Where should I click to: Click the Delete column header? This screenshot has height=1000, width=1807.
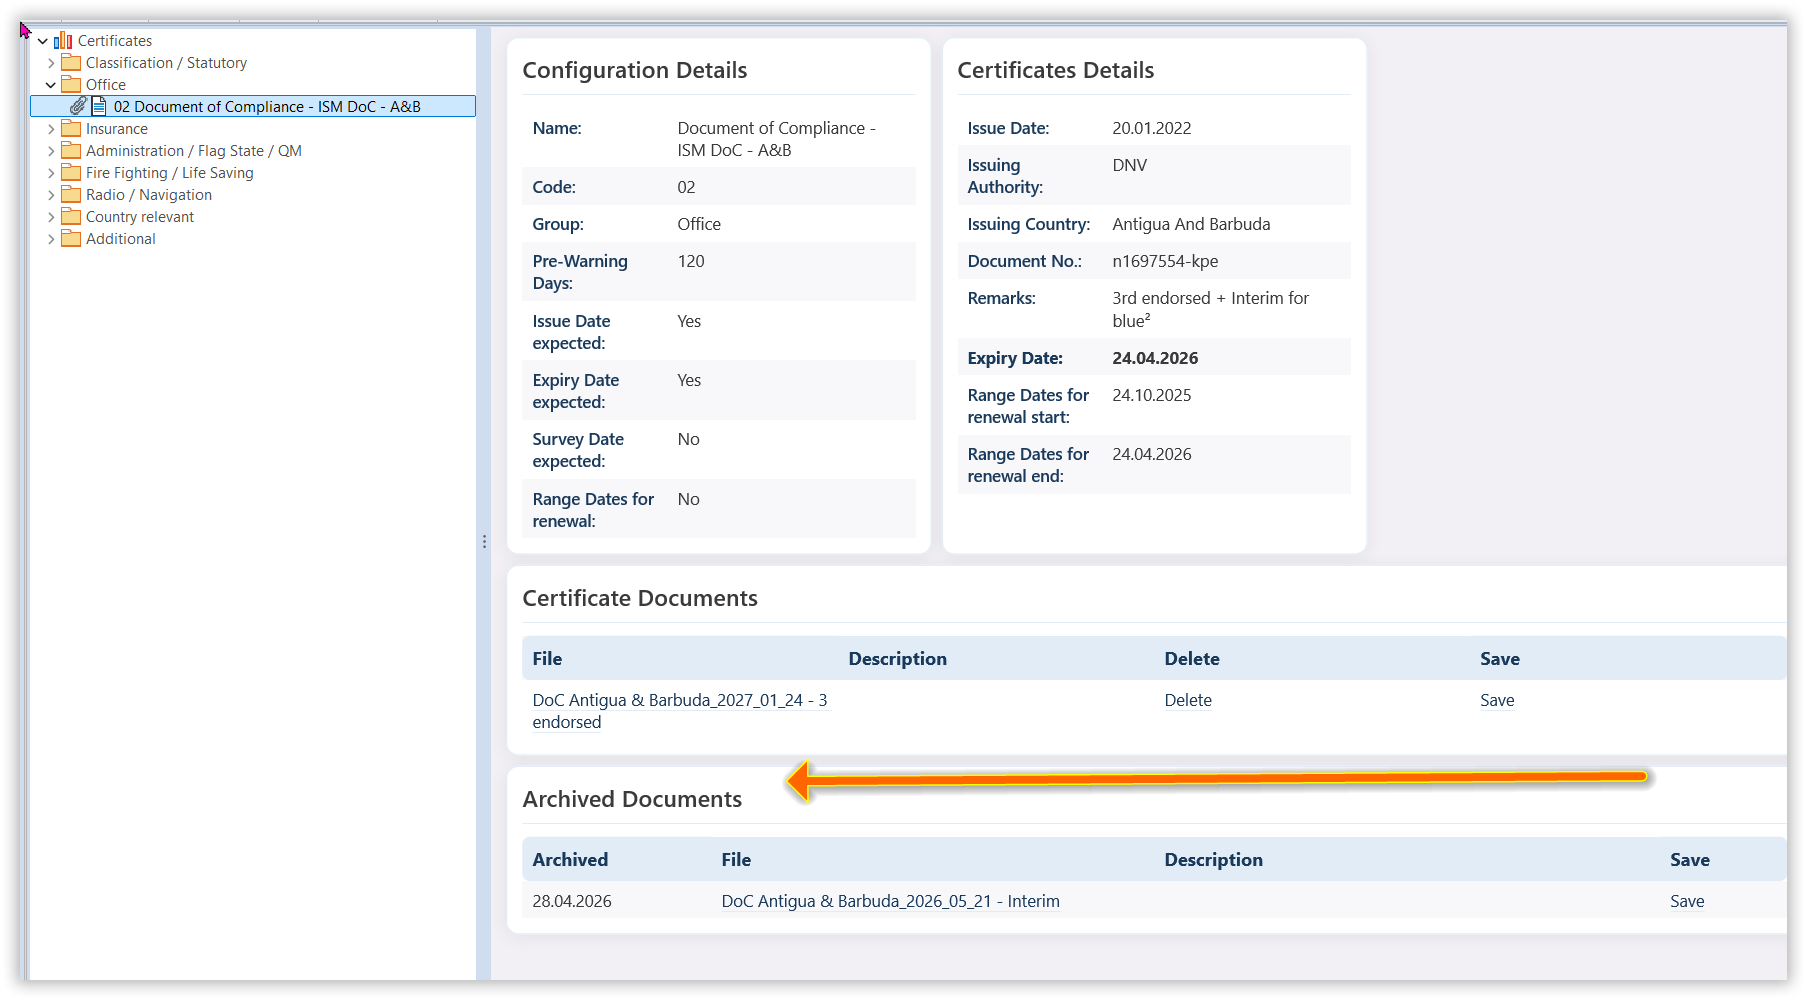[x=1192, y=659]
